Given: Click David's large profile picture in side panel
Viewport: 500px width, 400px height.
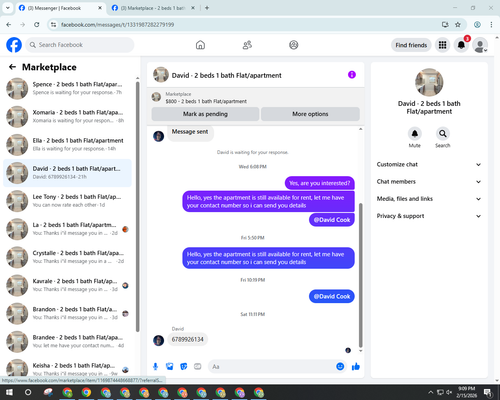Looking at the screenshot, I should [429, 82].
